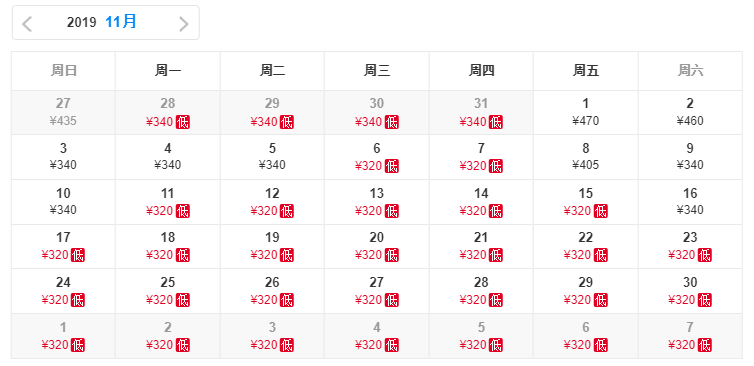Click the low-price badge on November 15
Screen dimensions: 754x366
point(600,211)
